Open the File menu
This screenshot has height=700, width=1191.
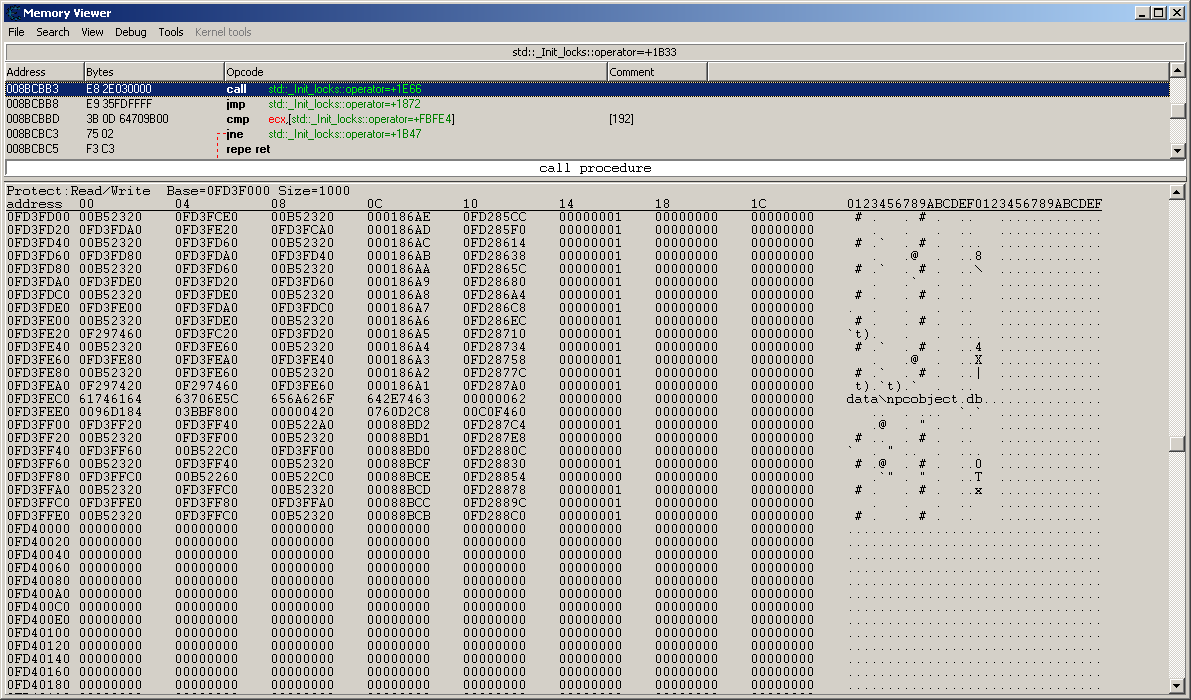click(x=16, y=32)
